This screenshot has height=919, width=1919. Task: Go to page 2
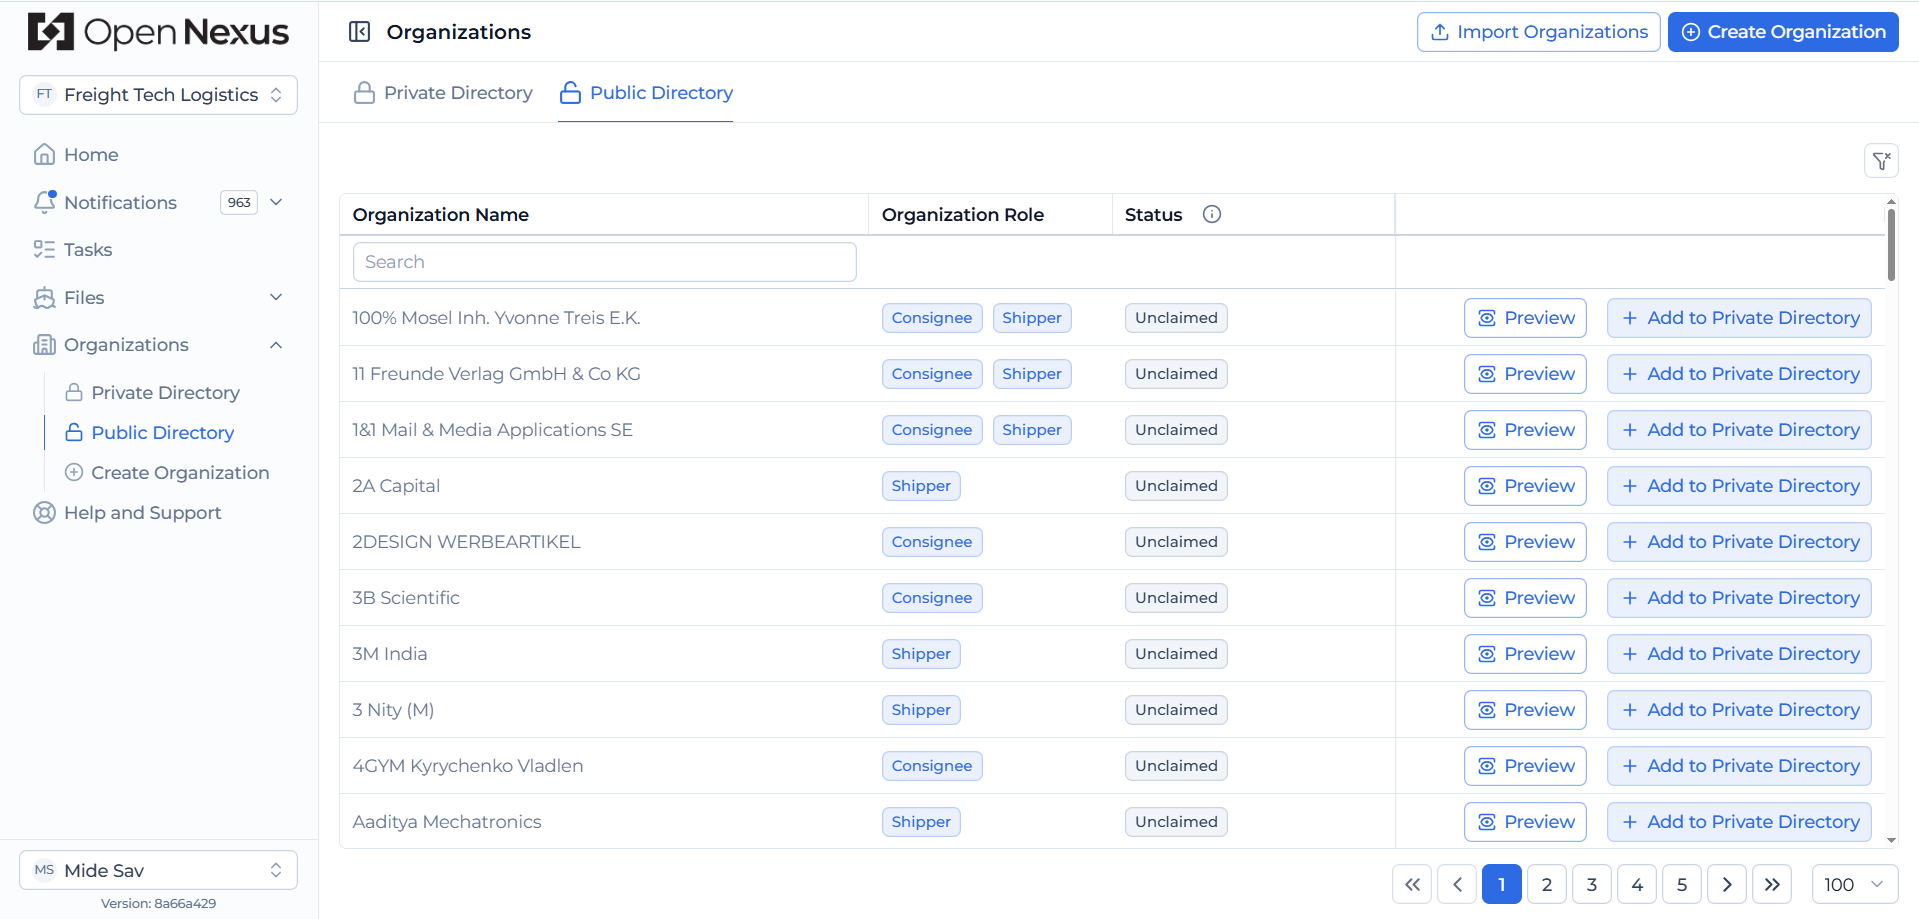(x=1547, y=884)
